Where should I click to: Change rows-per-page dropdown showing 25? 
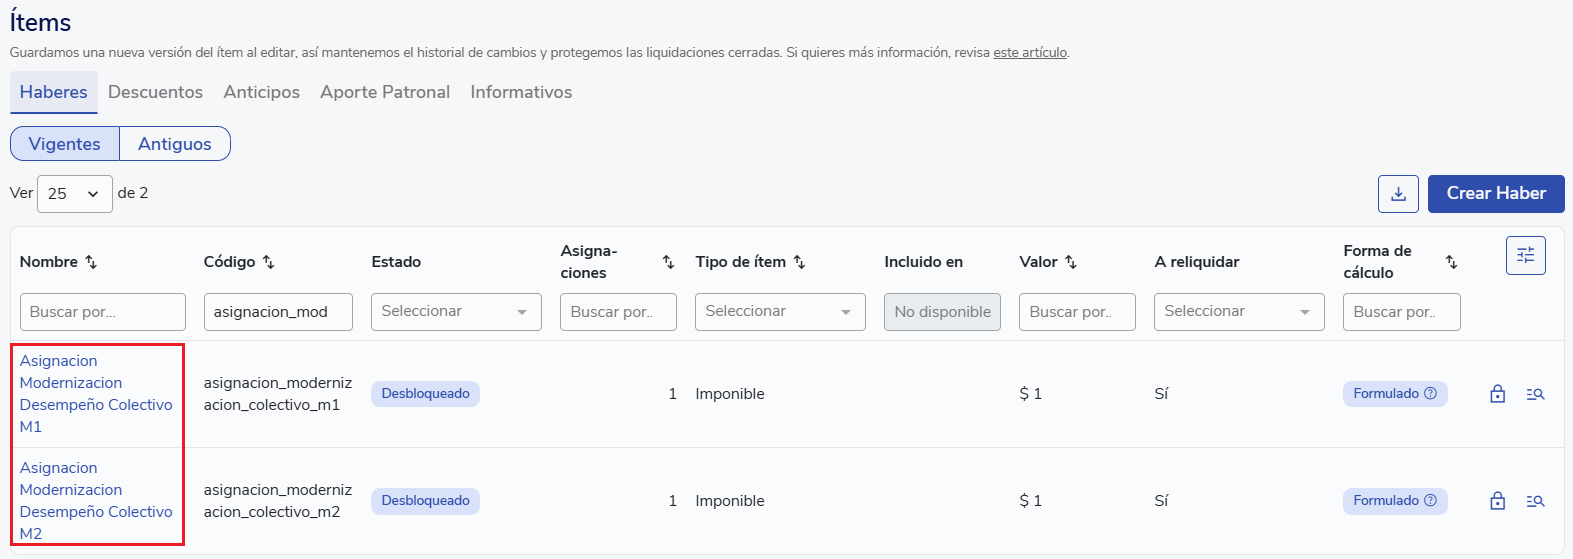[x=75, y=194]
